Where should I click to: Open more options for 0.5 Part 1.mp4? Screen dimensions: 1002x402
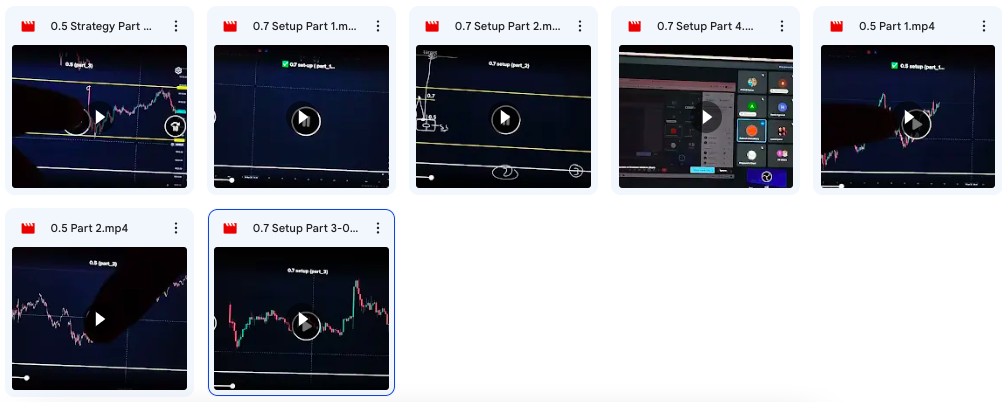[984, 26]
